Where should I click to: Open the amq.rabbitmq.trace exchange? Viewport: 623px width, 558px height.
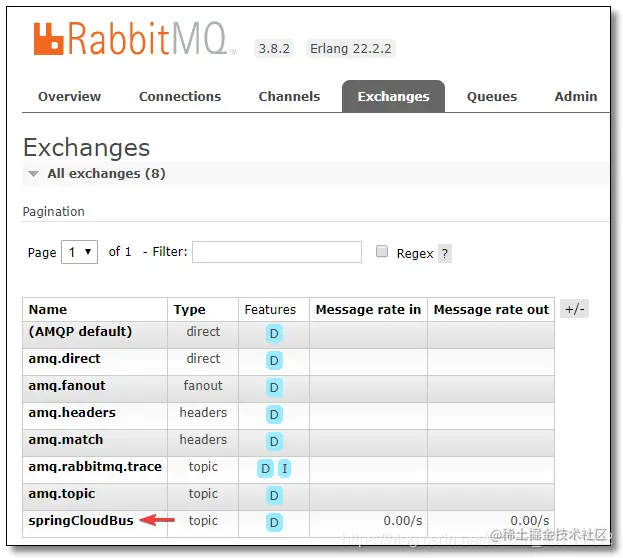pos(95,467)
